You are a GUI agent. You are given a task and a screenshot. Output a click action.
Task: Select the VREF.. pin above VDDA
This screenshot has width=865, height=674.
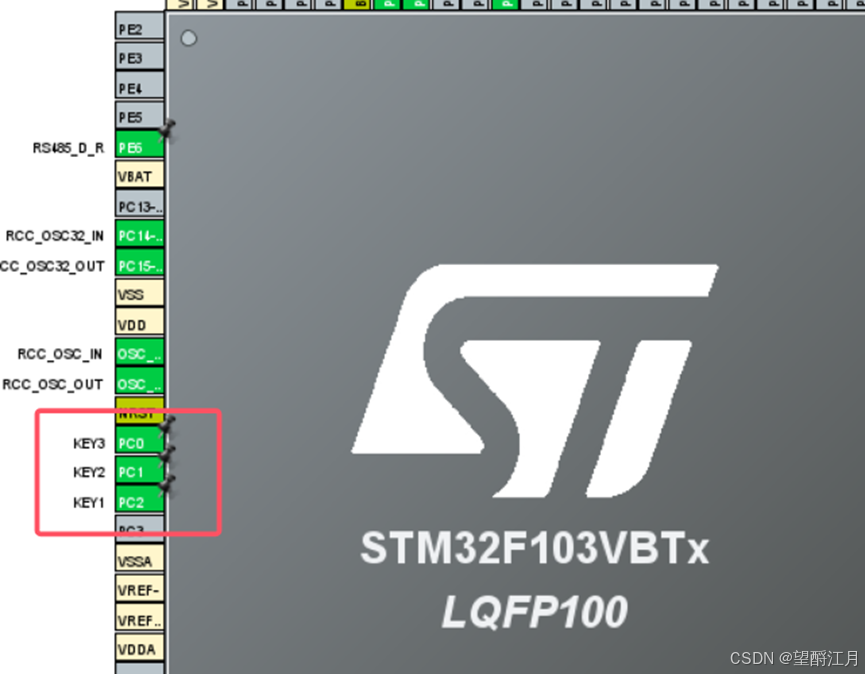click(x=140, y=619)
